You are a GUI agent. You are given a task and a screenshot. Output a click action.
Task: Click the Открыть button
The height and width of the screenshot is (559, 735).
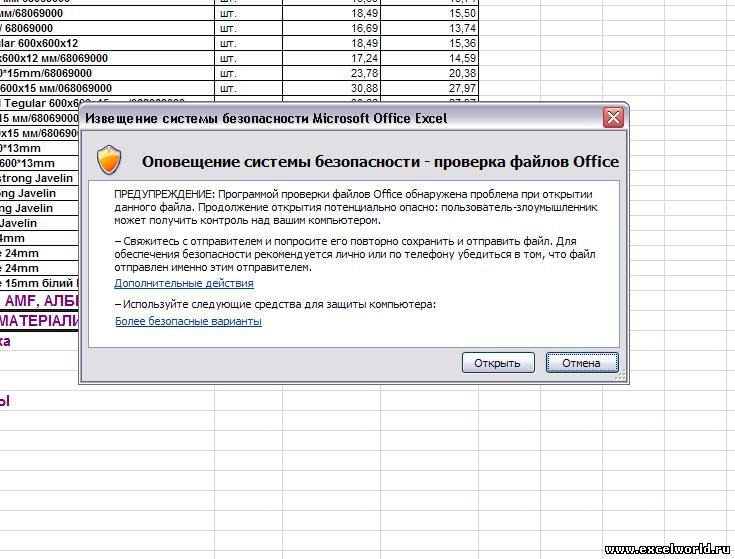[x=498, y=363]
